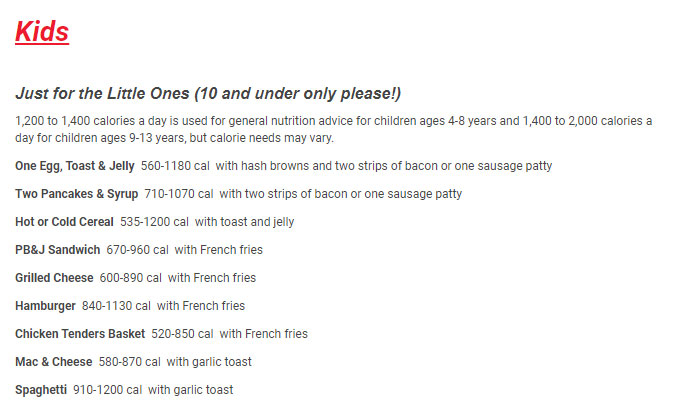Click the red Kids heading link
The width and height of the screenshot is (687, 415).
[42, 32]
